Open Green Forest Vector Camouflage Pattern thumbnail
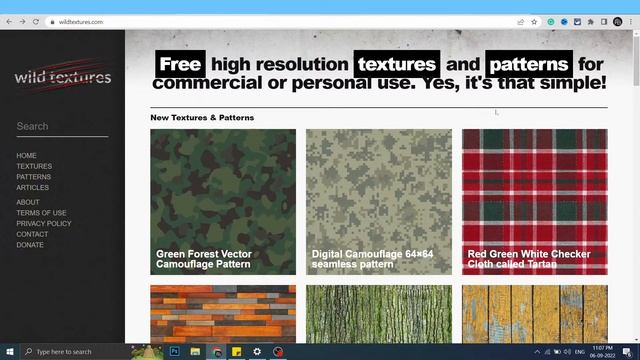Image resolution: width=640 pixels, height=360 pixels. click(223, 202)
